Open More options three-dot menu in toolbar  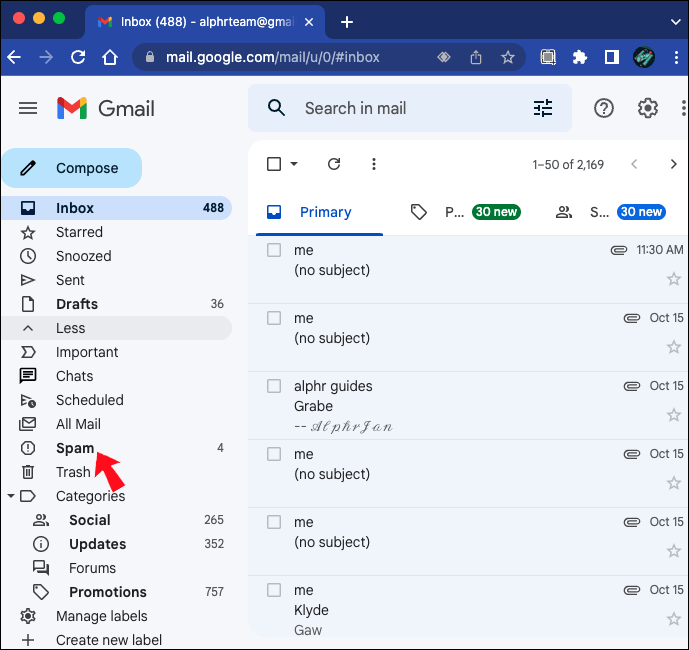(374, 164)
